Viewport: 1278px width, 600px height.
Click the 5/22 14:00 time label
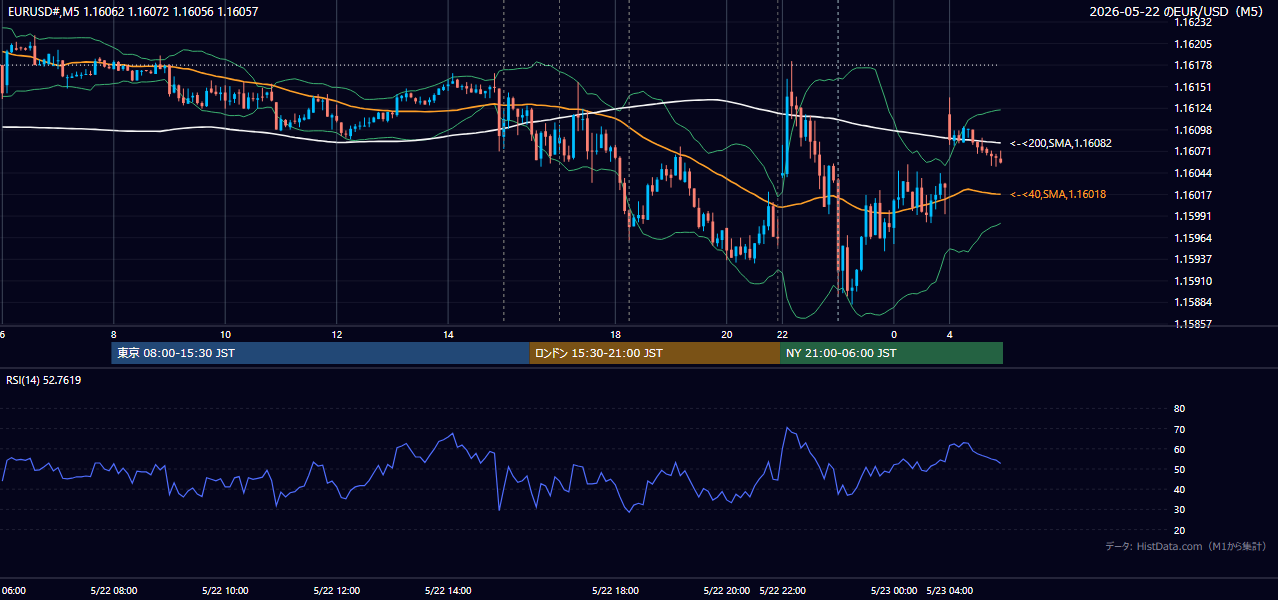[x=448, y=590]
